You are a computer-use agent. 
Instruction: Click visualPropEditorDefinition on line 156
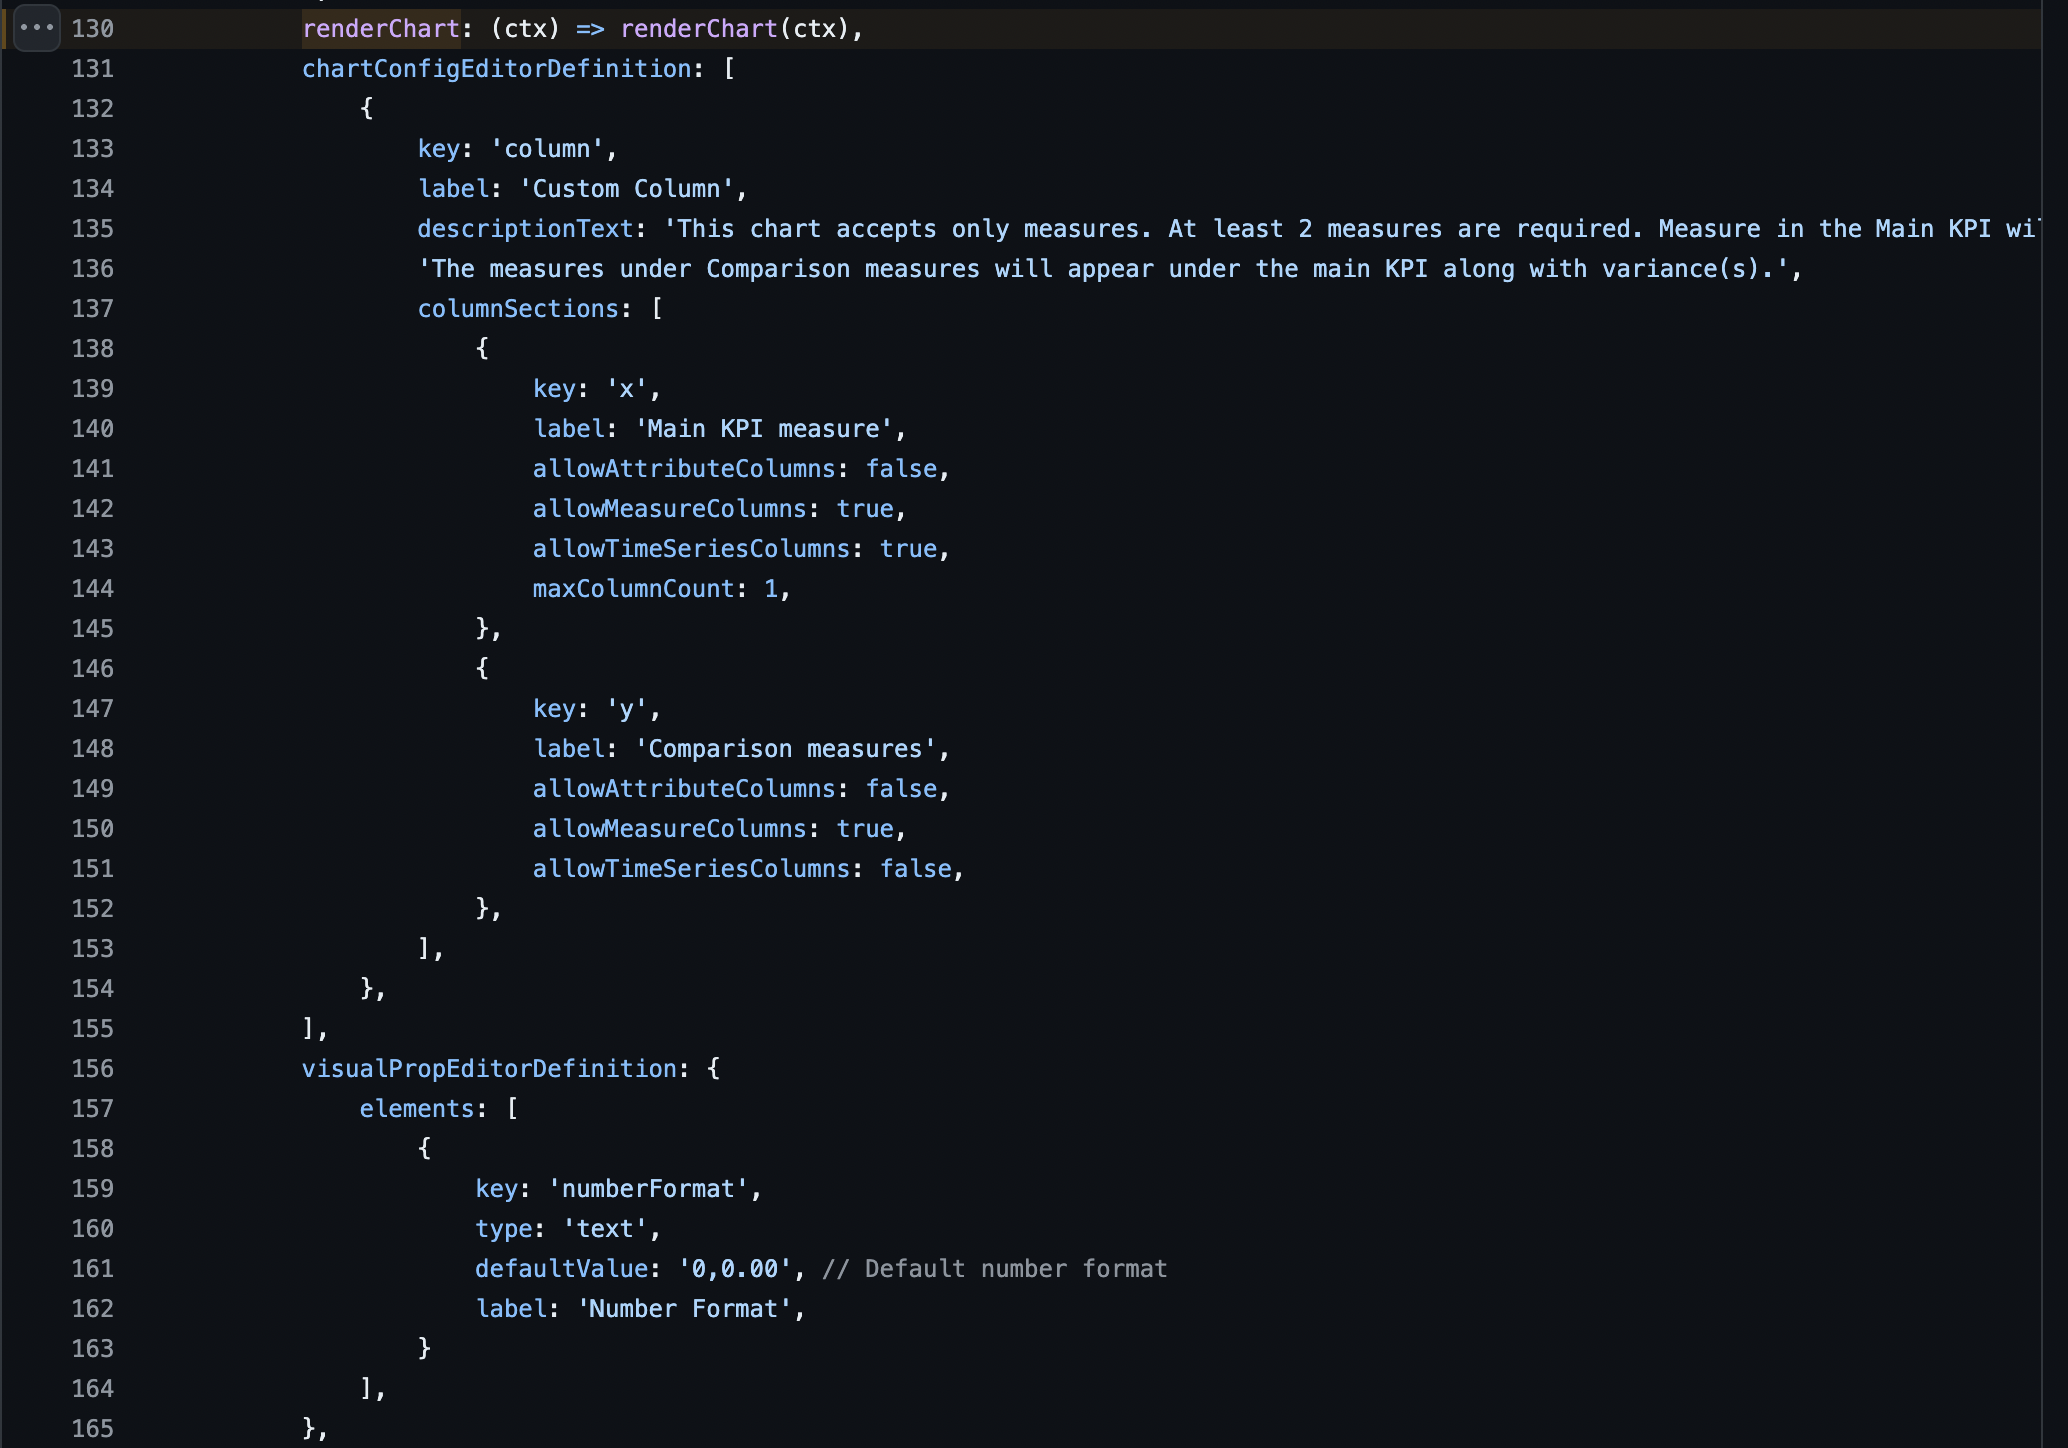(x=490, y=1068)
